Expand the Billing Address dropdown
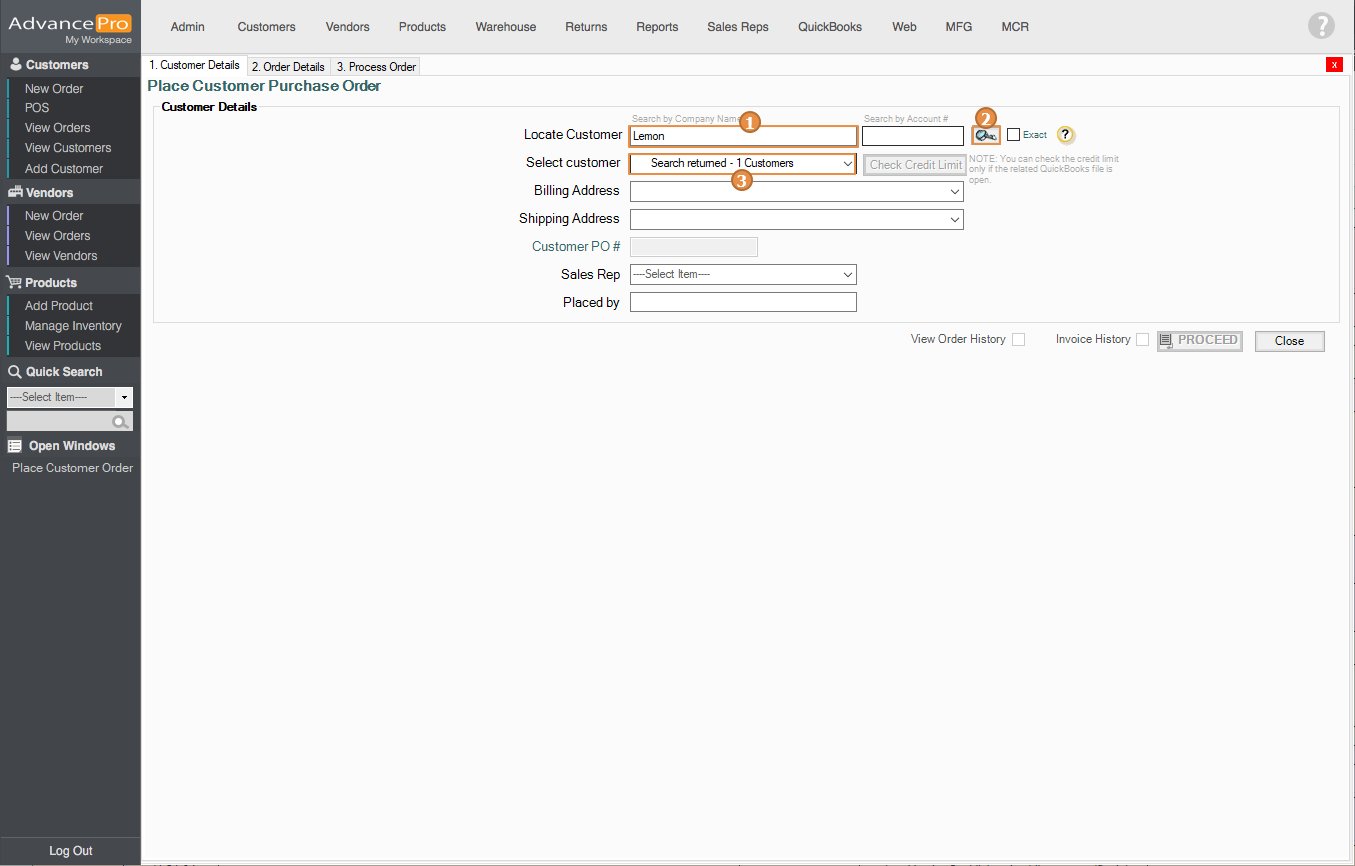This screenshot has height=866, width=1355. pos(796,191)
